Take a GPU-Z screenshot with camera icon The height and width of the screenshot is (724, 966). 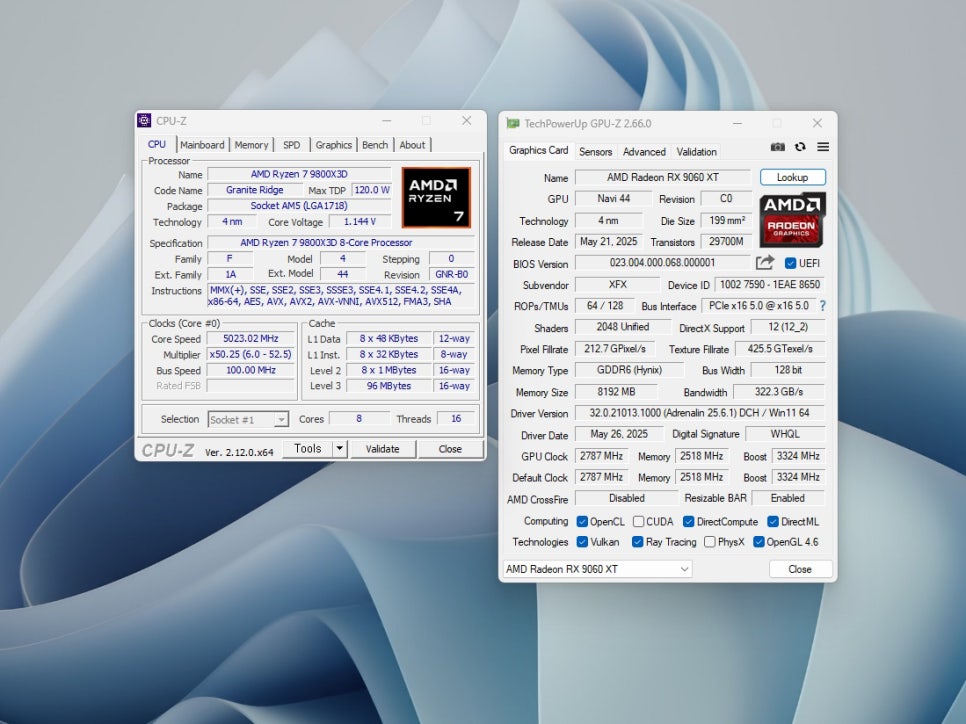point(777,147)
